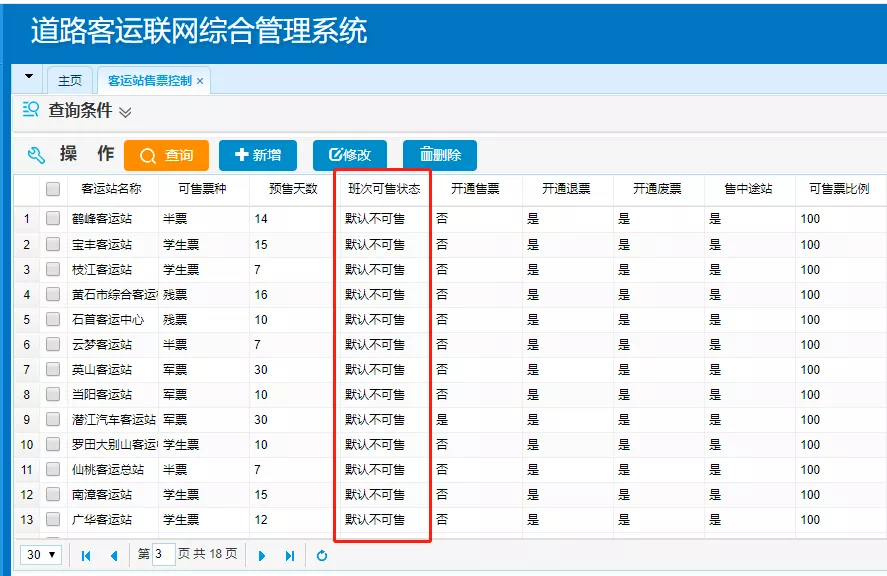The image size is (887, 576).
Task: Go to the first page
Action: point(88,554)
